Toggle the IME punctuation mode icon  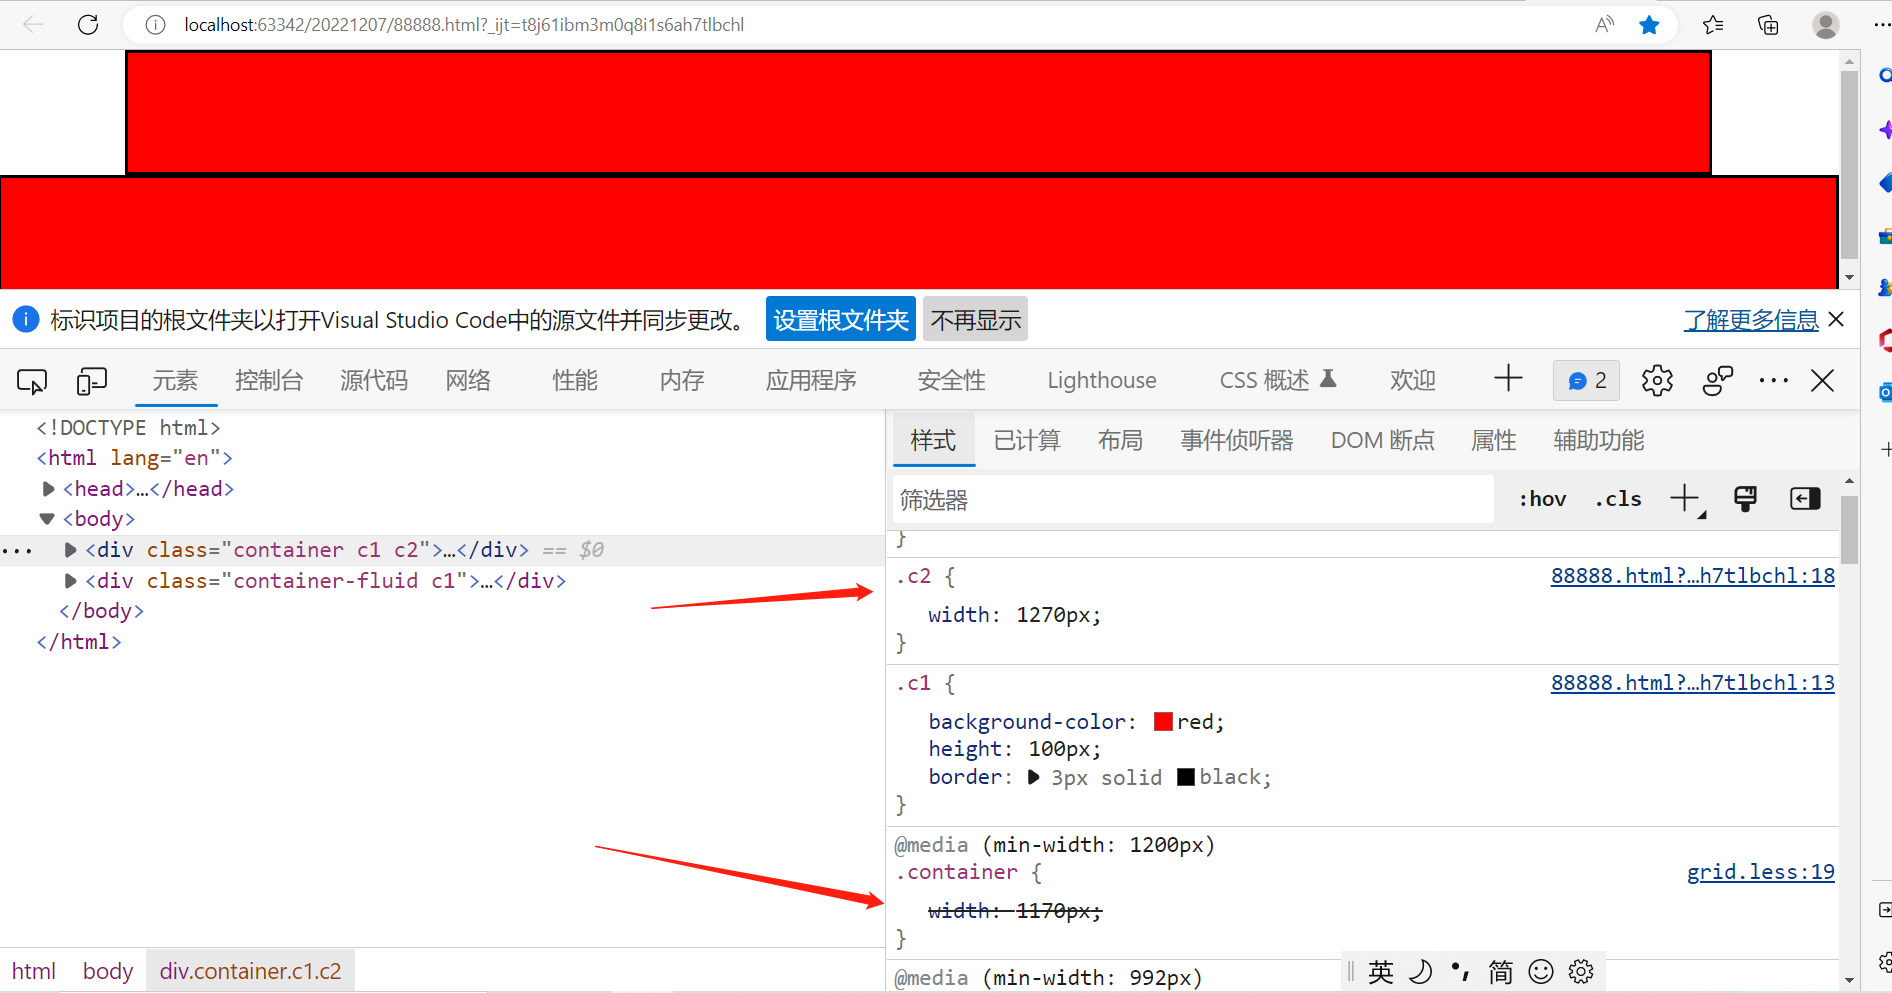pos(1460,972)
